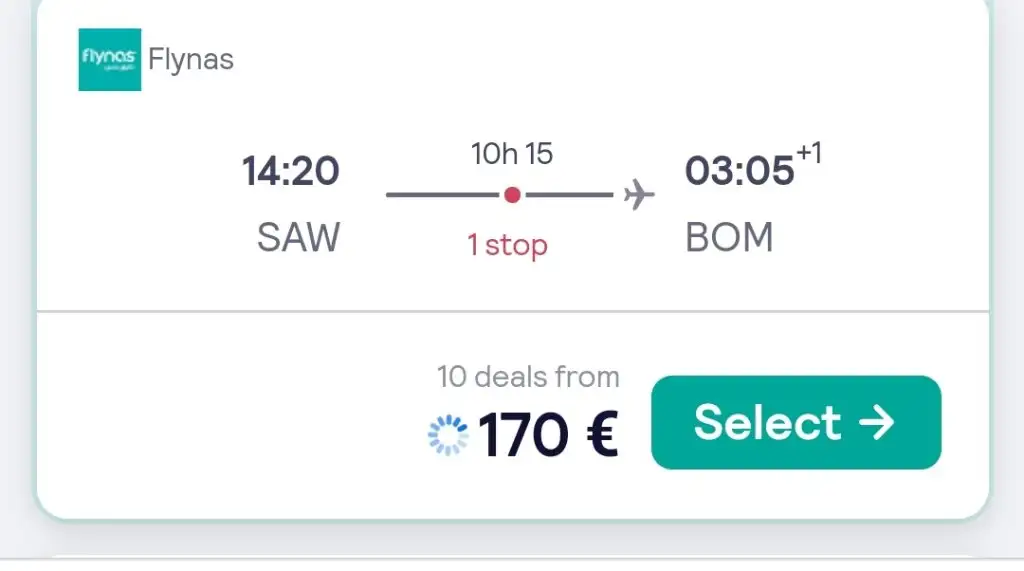Click the route line right of the stop dot

[x=568, y=195]
